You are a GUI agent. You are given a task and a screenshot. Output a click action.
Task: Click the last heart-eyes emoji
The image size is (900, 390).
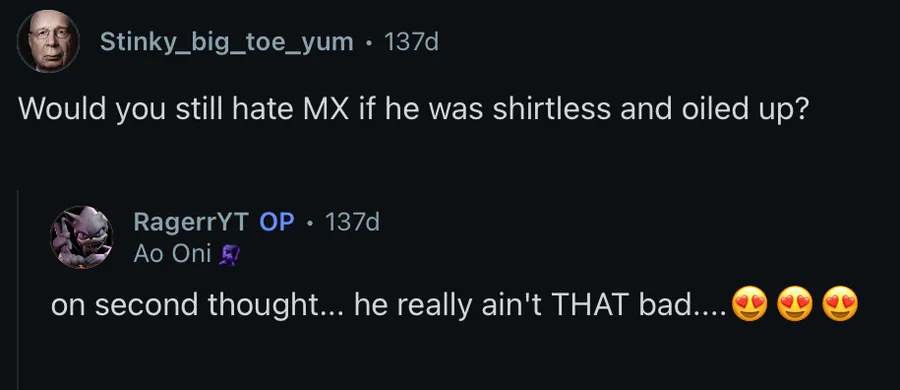pos(840,304)
